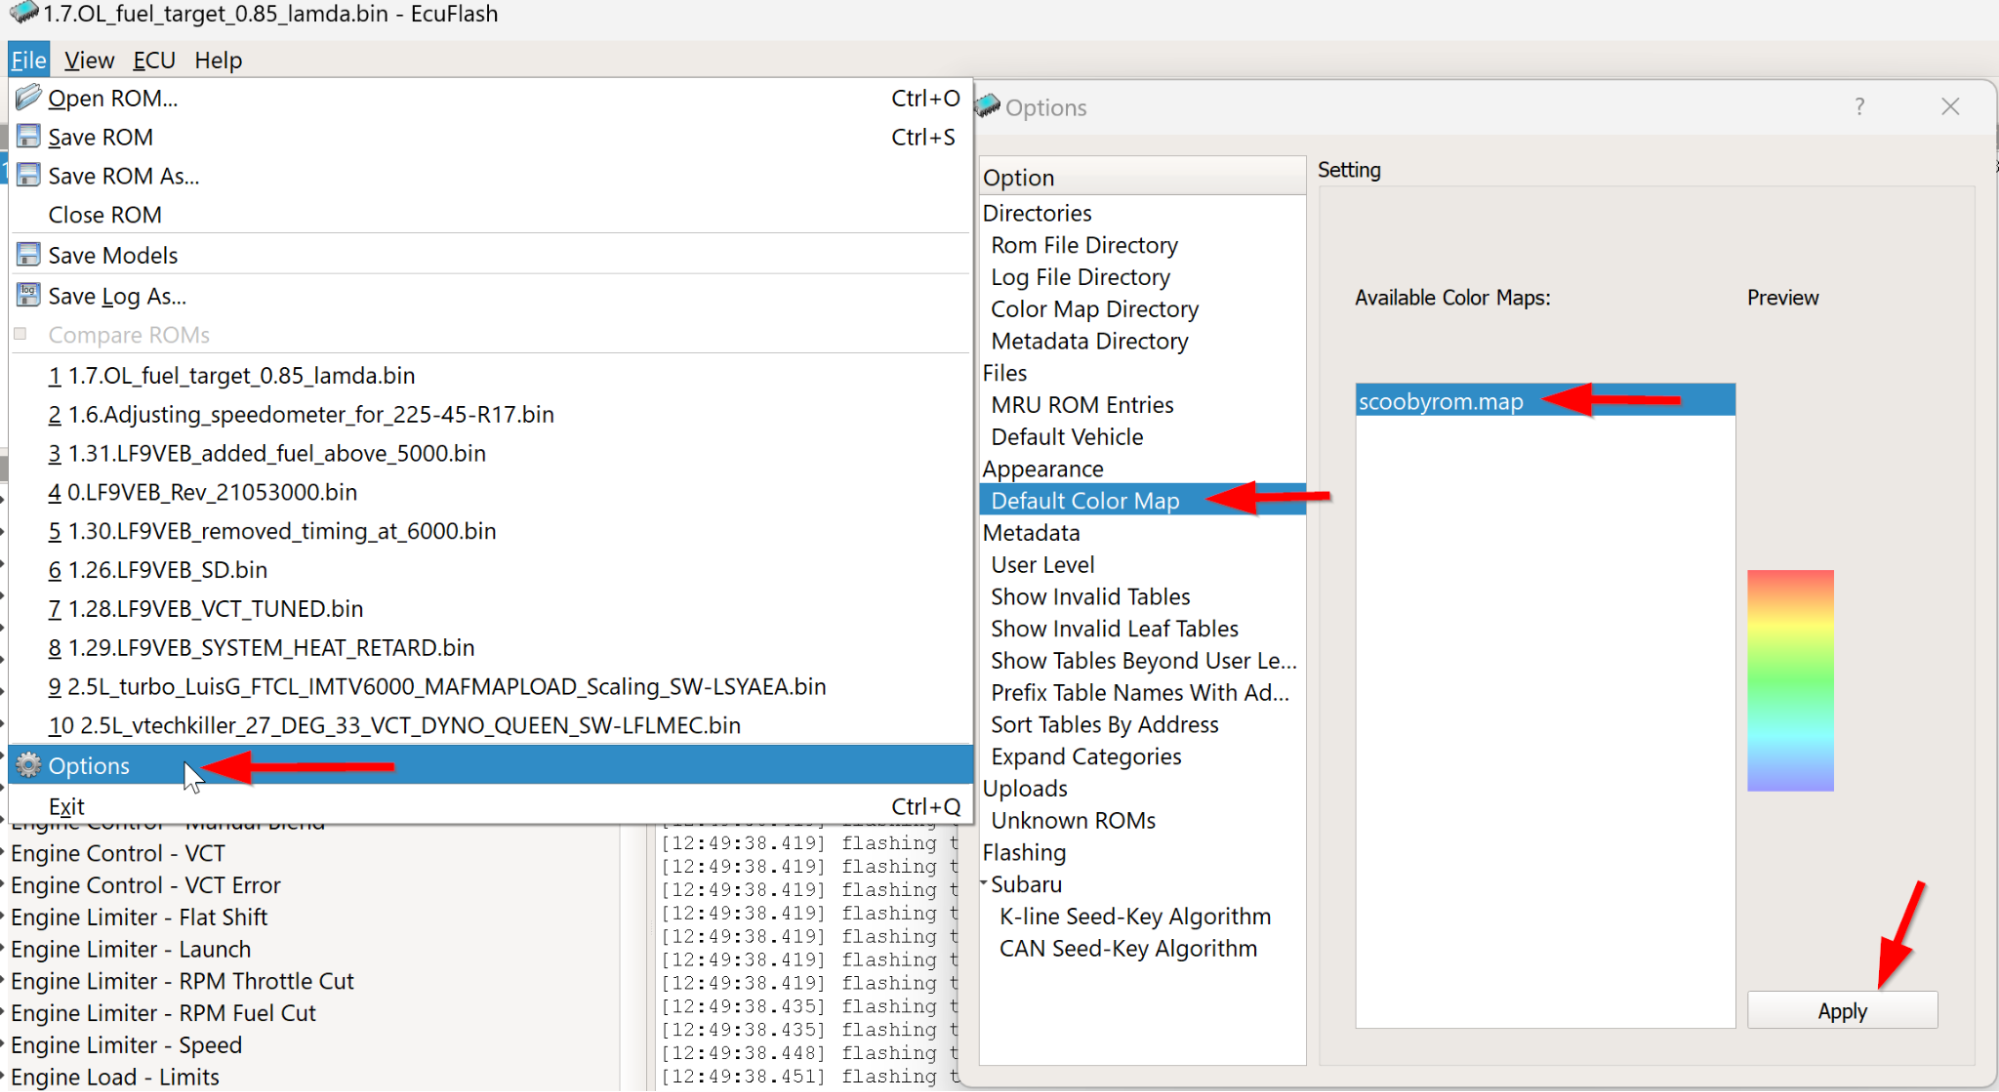
Task: Collapse the Subaru tree node
Action: [984, 883]
